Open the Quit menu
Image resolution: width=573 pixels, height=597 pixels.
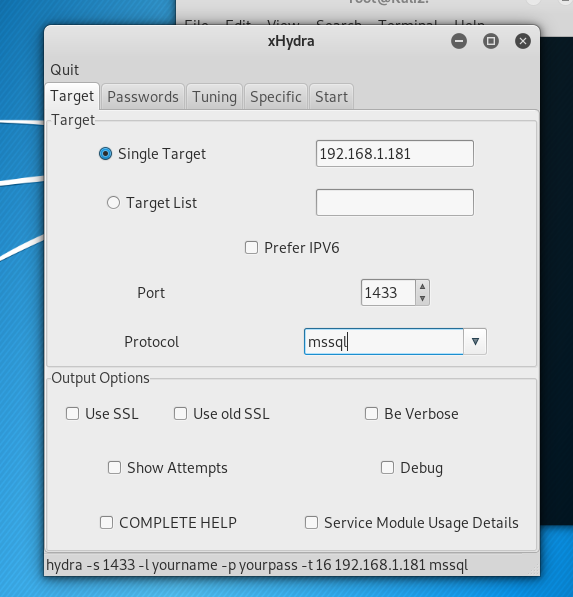click(x=64, y=70)
